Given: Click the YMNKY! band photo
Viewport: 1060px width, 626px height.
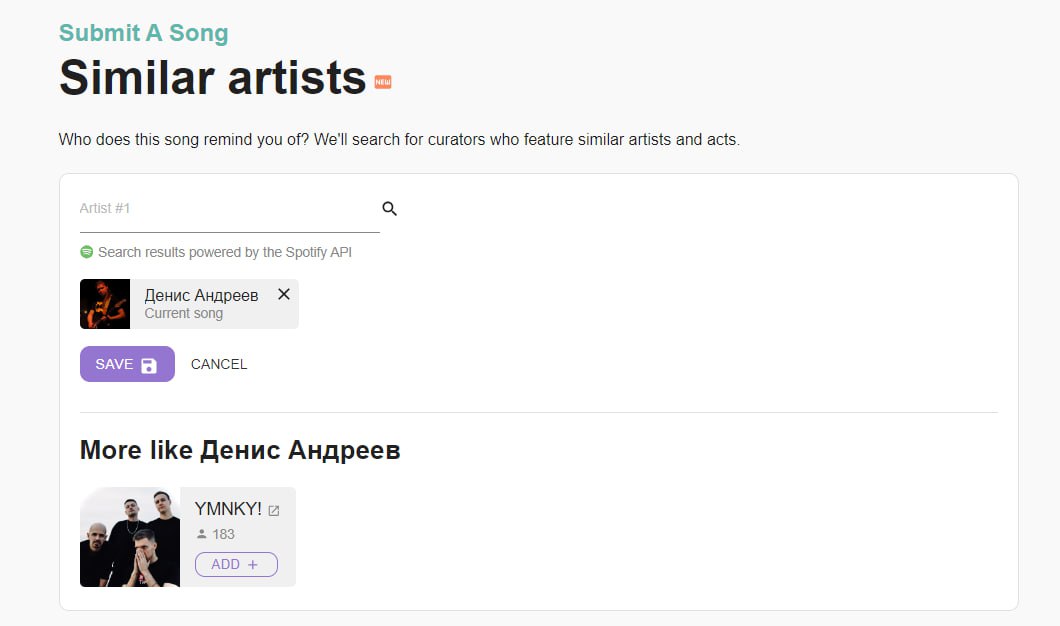Looking at the screenshot, I should click(x=130, y=537).
